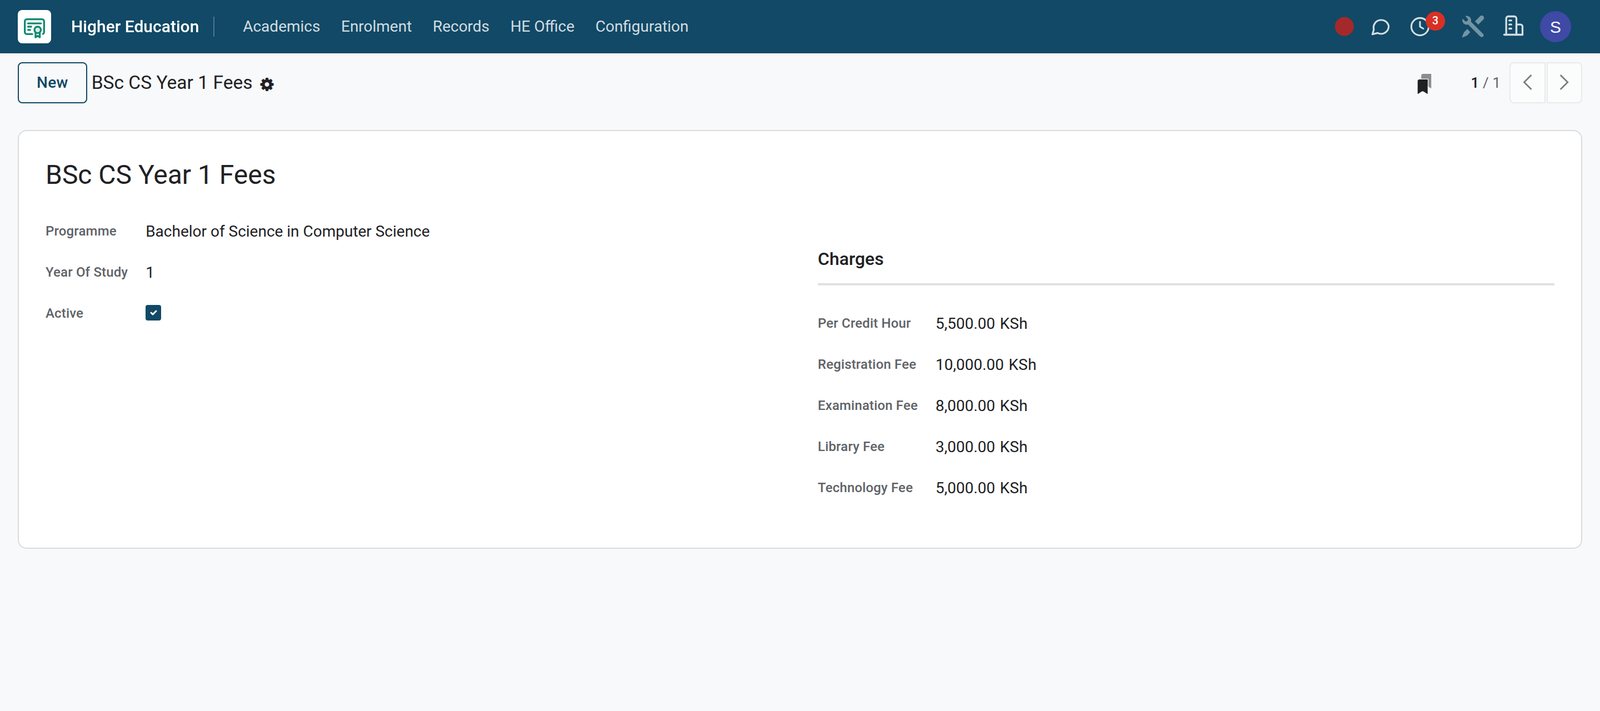The image size is (1600, 711).
Task: Click the Programme field label
Action: tap(81, 231)
